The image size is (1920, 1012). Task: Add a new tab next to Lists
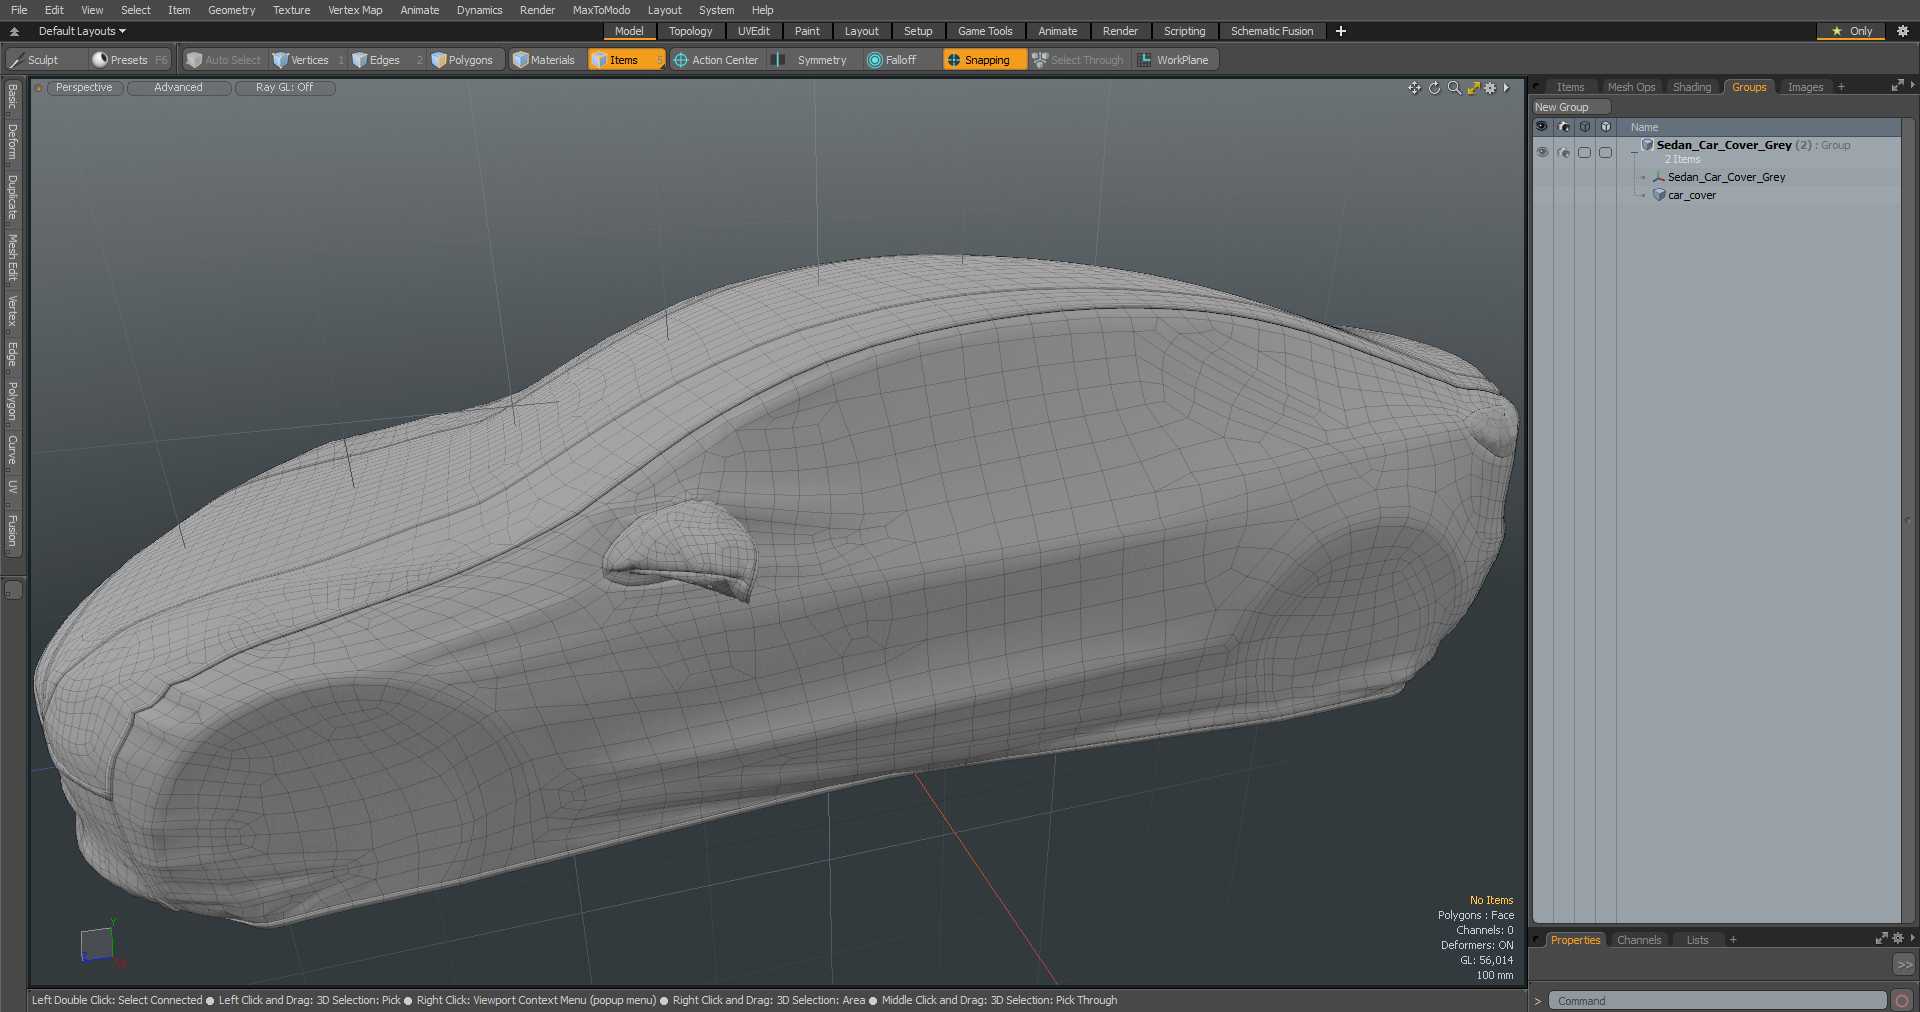click(x=1733, y=940)
